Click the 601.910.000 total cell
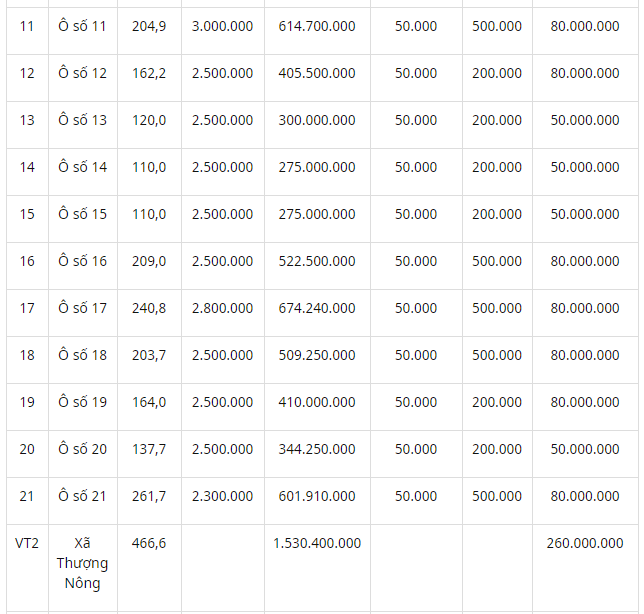 [x=317, y=496]
